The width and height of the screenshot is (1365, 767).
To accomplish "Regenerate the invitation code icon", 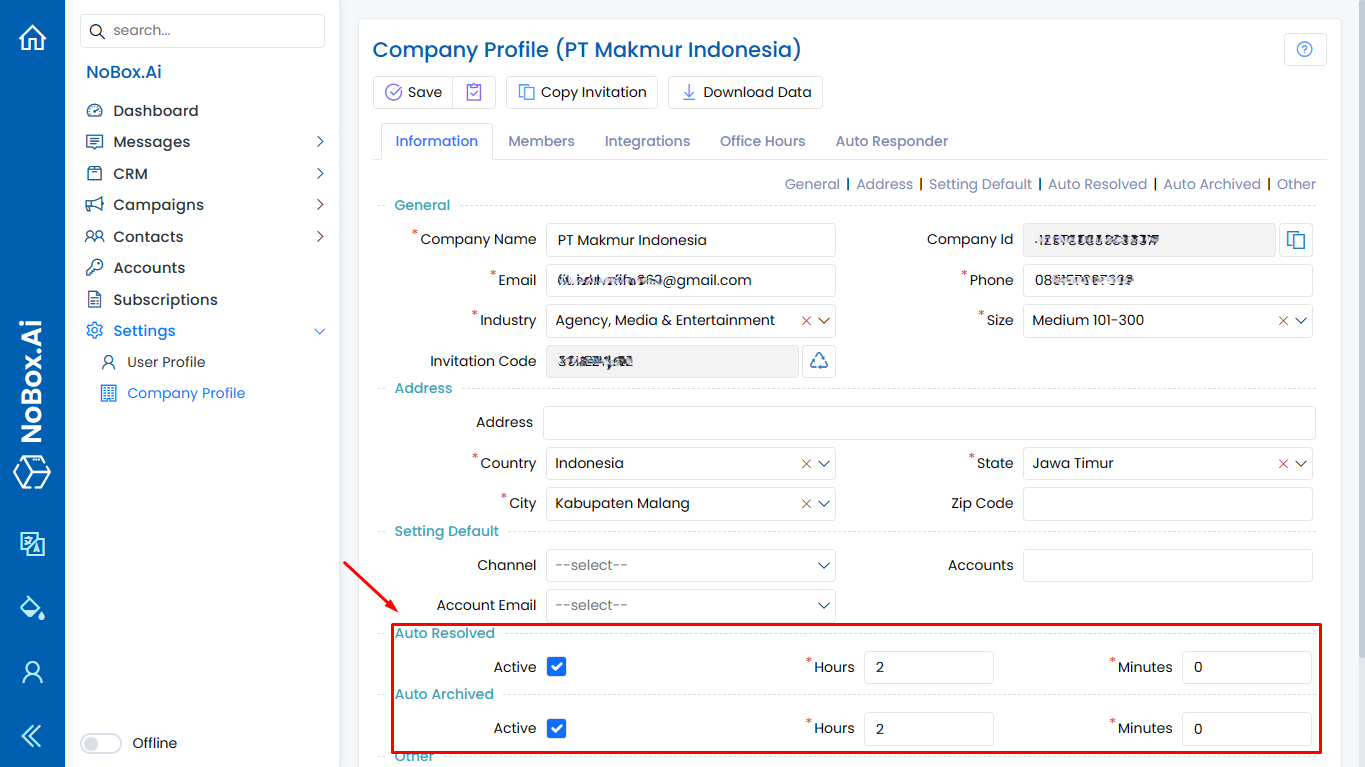I will 818,361.
